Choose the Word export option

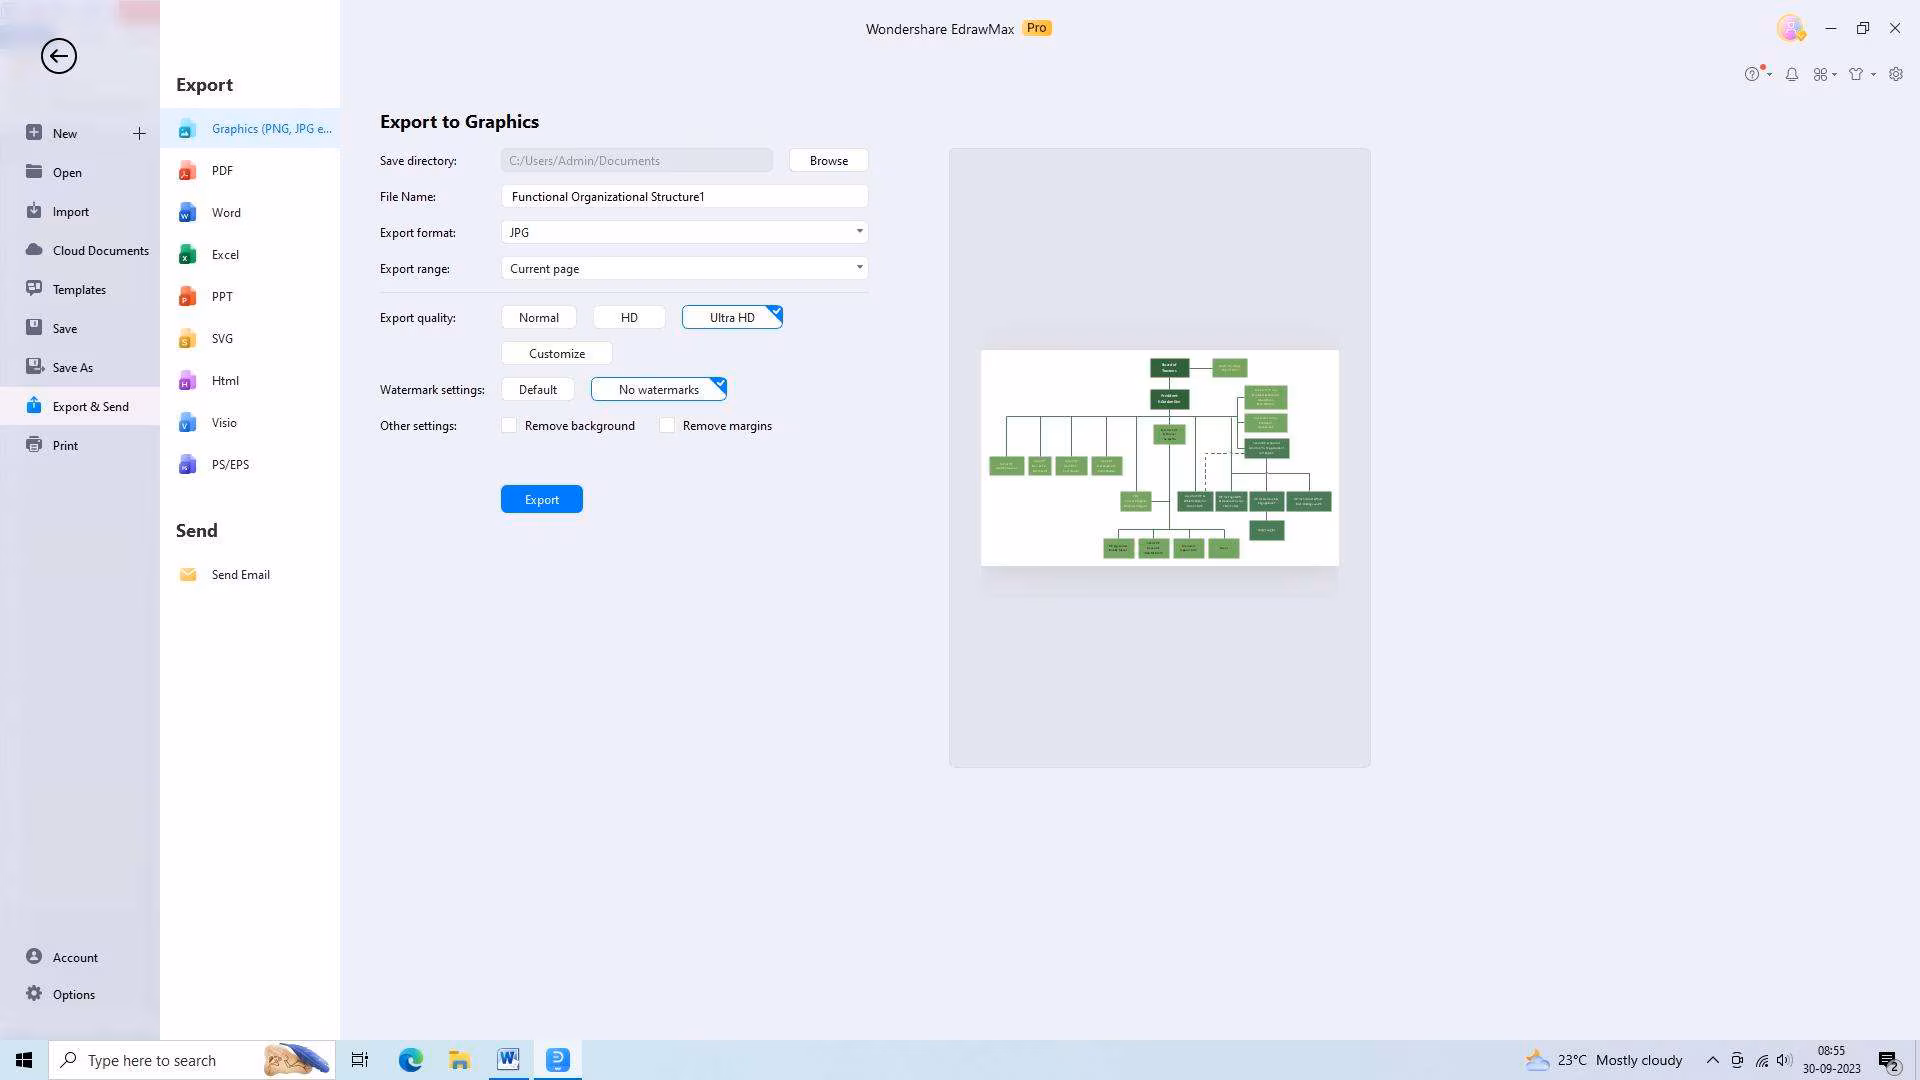click(225, 213)
